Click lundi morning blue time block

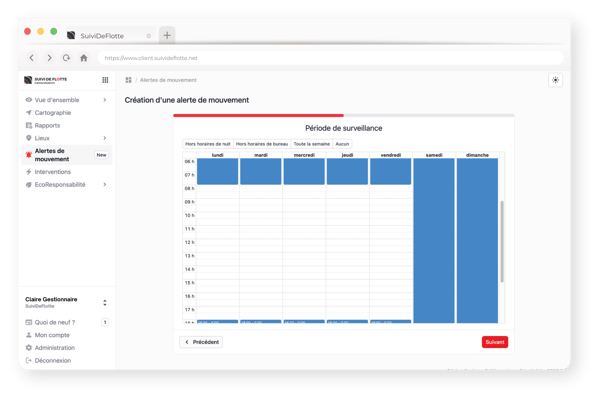[217, 171]
